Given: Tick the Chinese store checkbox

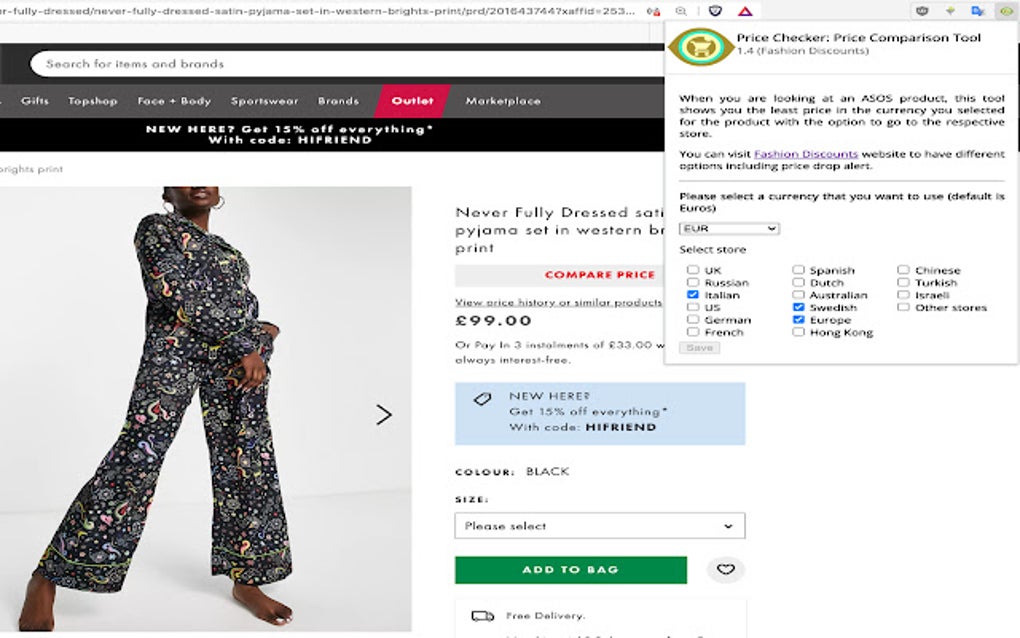Looking at the screenshot, I should pos(903,270).
